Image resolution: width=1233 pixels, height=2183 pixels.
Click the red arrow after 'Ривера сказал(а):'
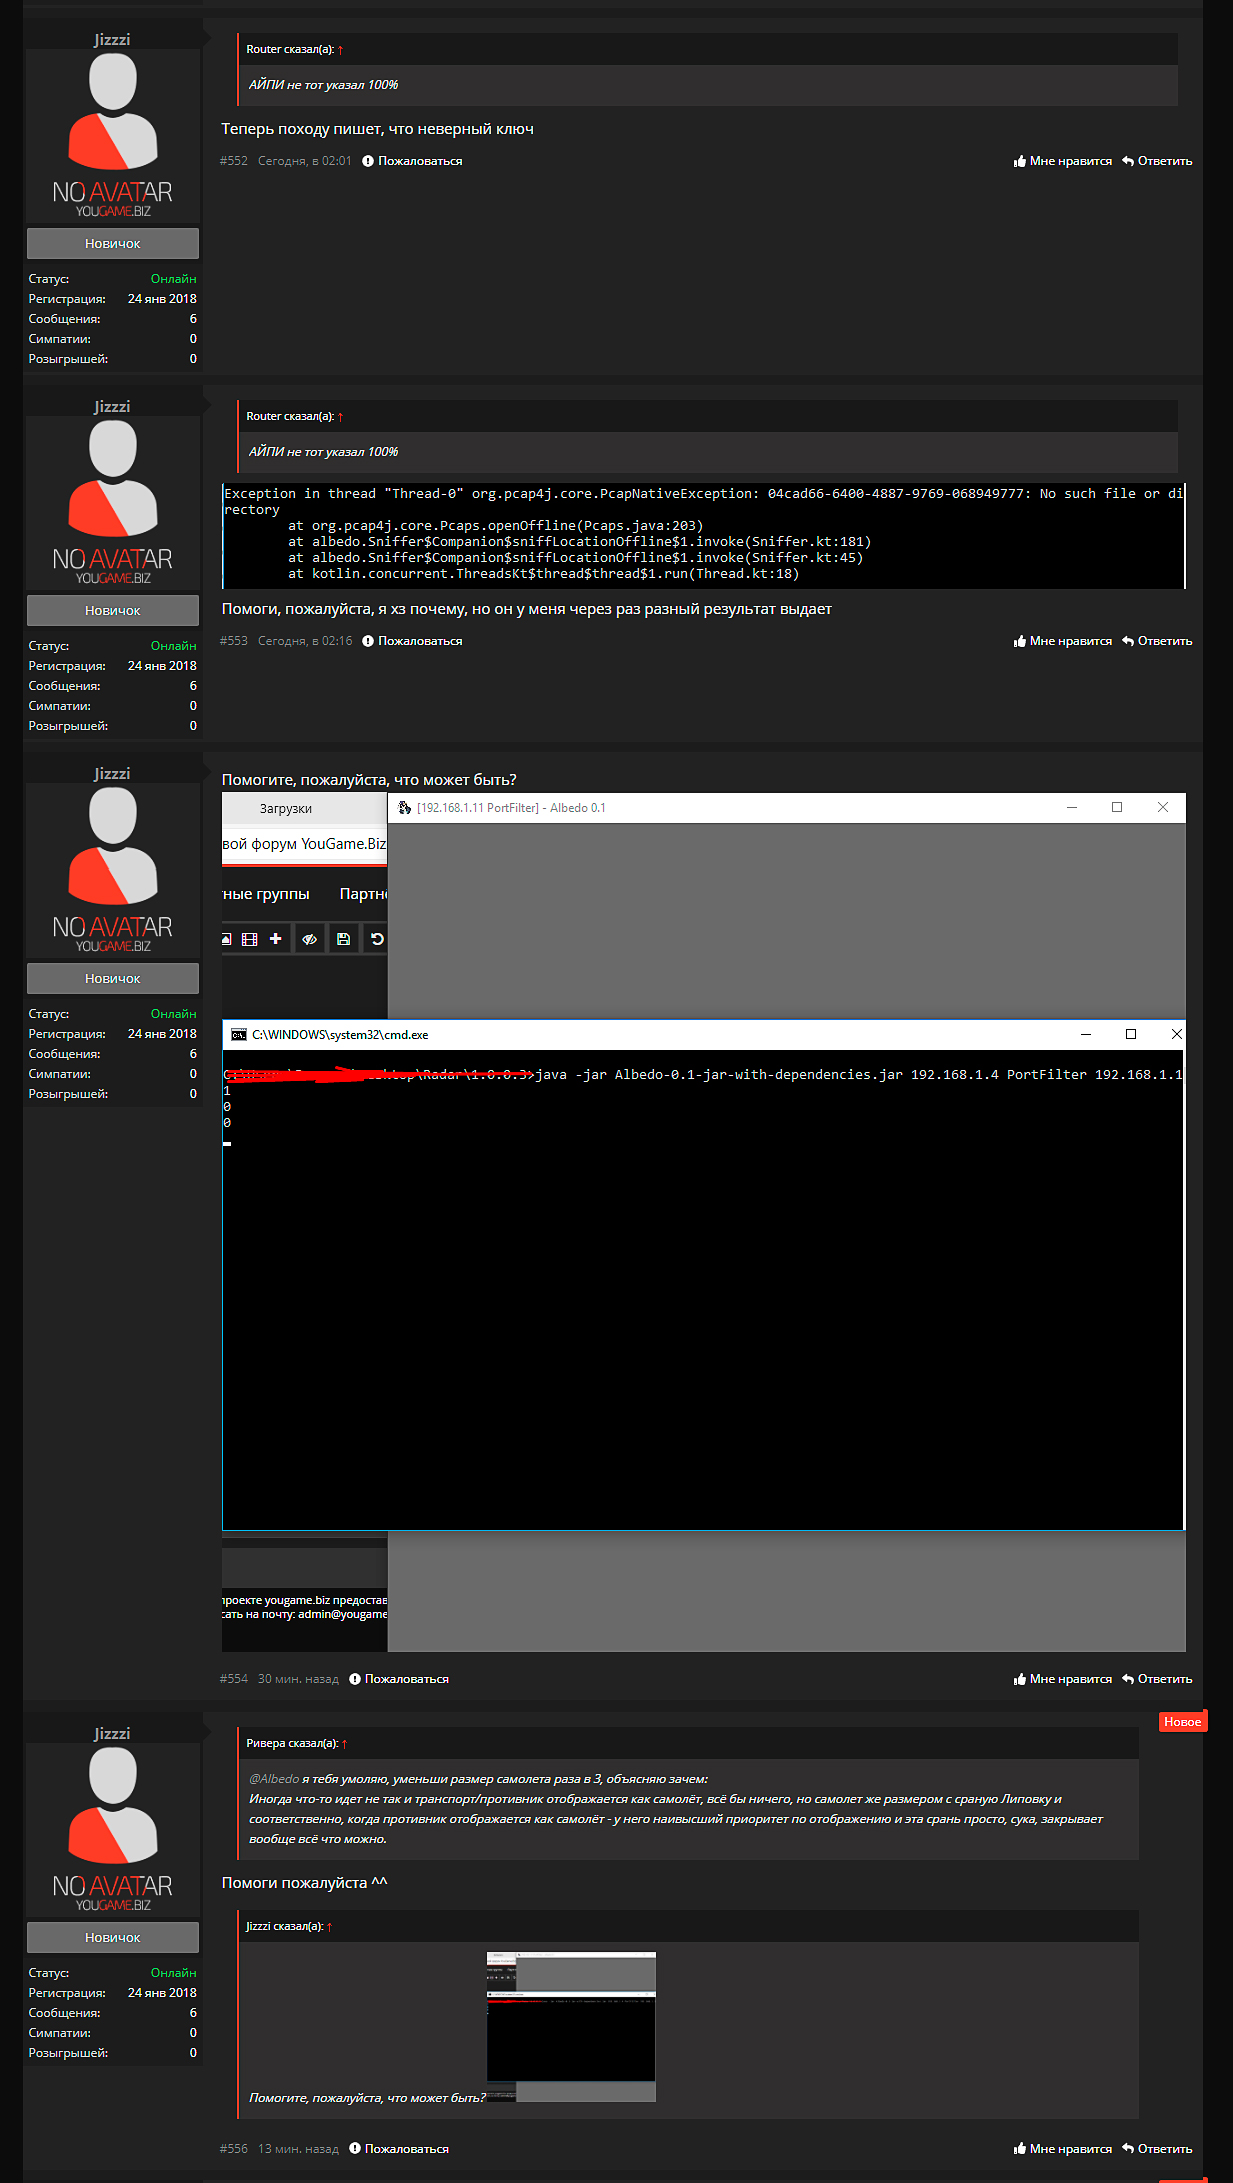pyautogui.click(x=345, y=1744)
